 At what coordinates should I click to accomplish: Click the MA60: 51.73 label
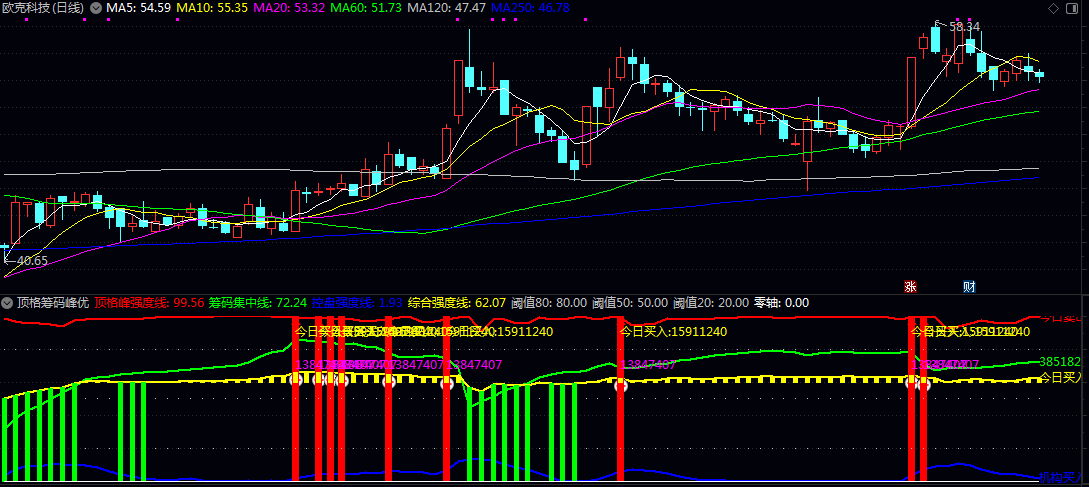(x=365, y=8)
